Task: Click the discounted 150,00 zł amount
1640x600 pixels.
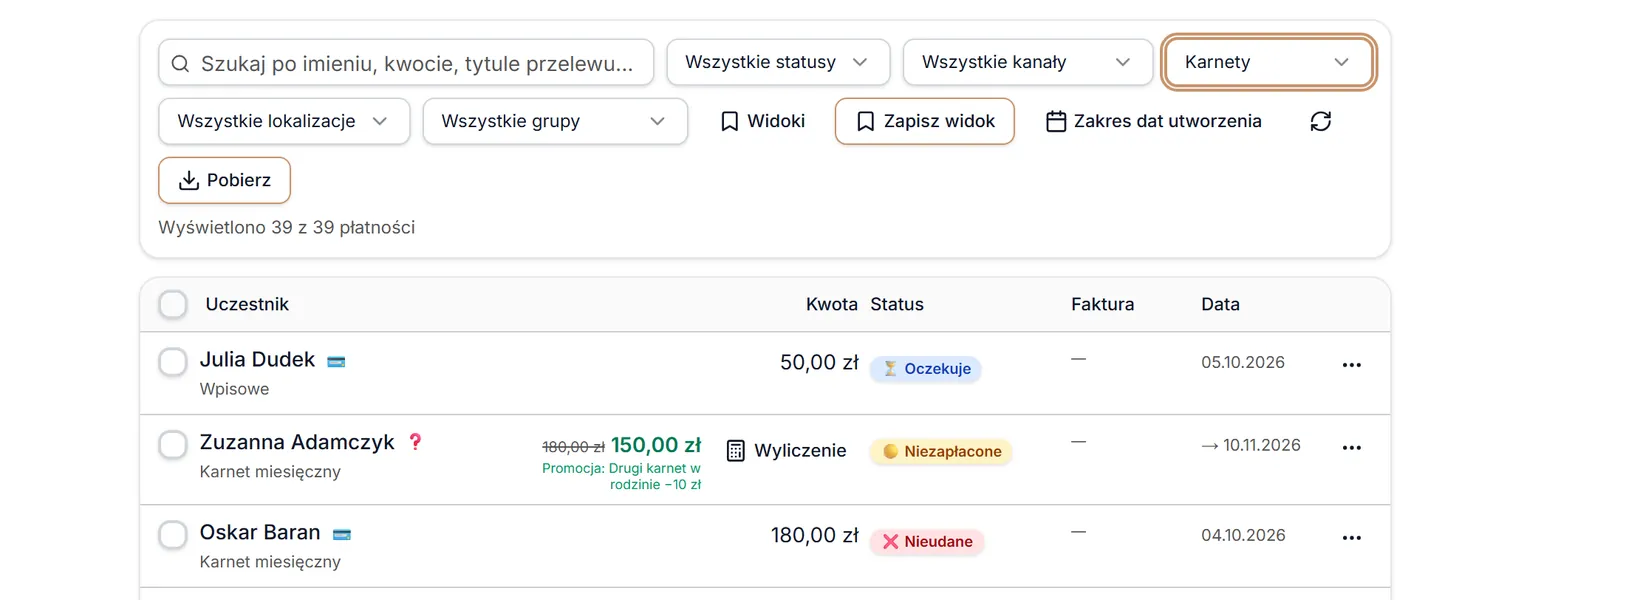Action: (656, 445)
